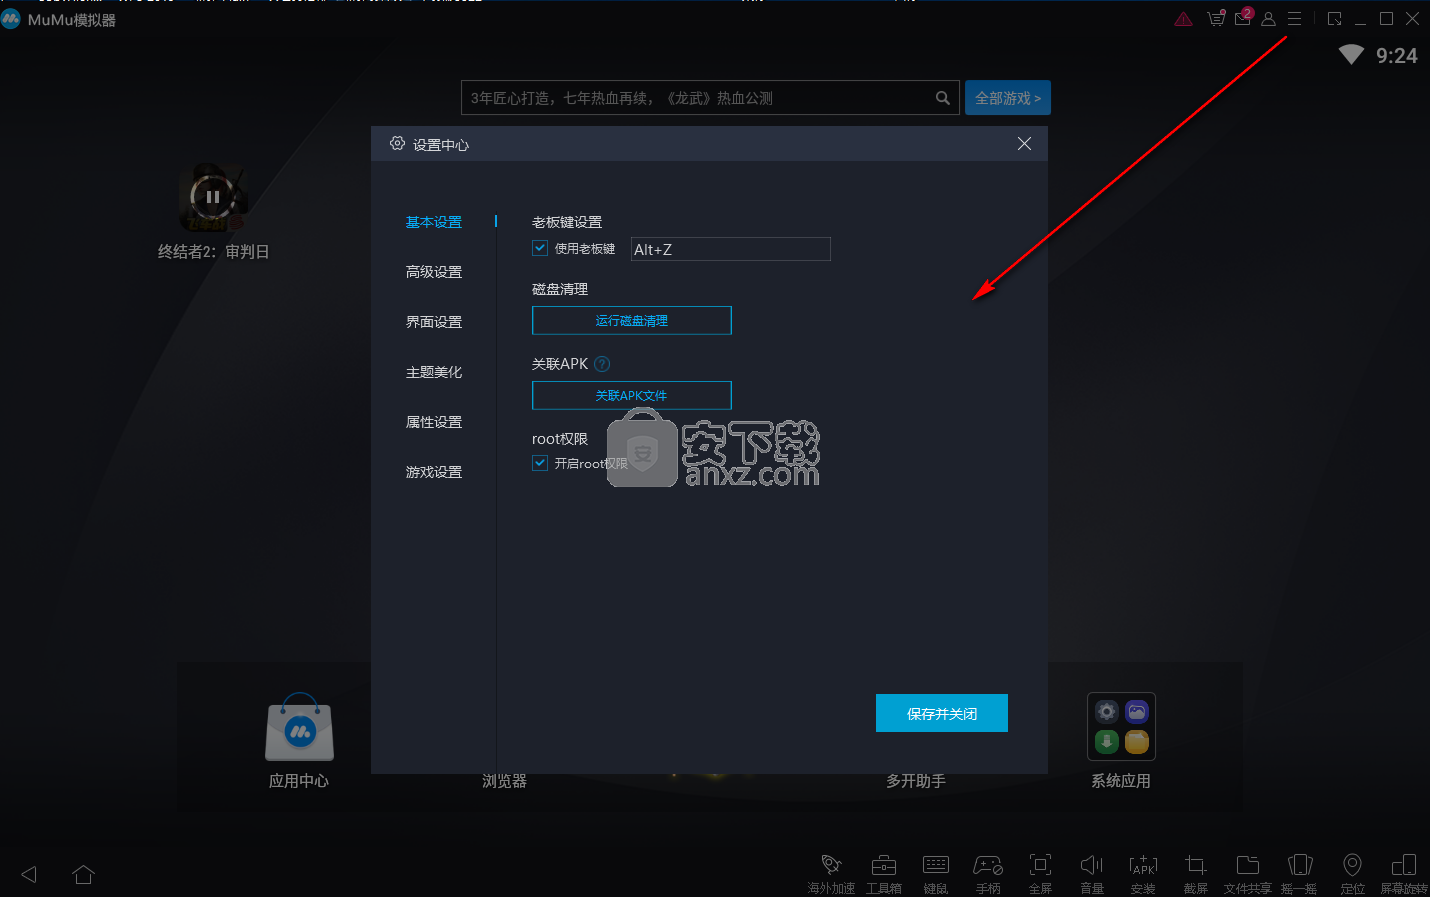Open the shopping cart icon
This screenshot has width=1430, height=897.
click(1216, 18)
